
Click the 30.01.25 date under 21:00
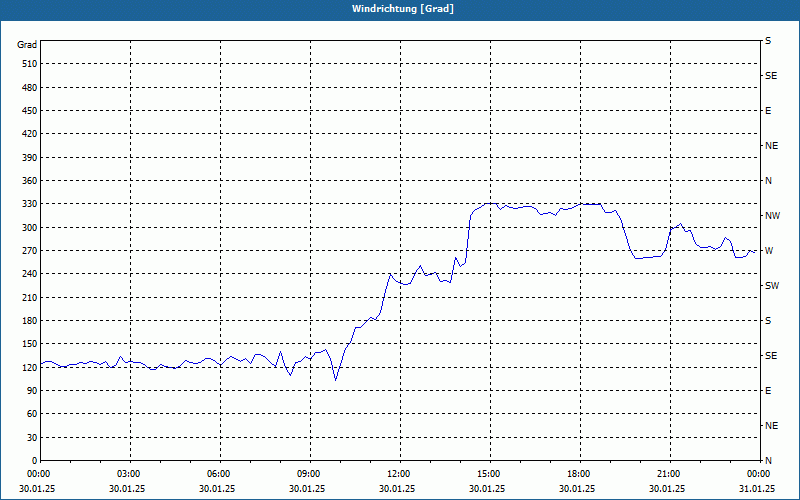[x=667, y=488]
